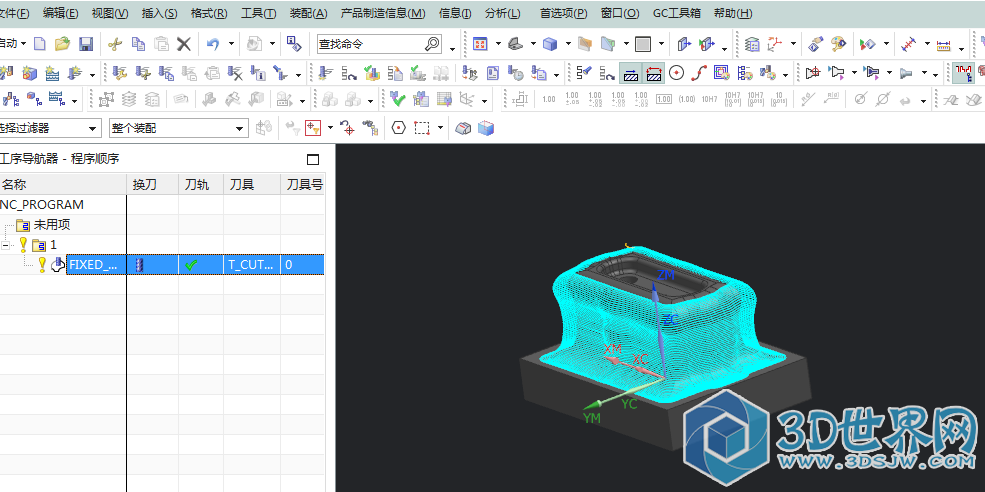Click the 刀具 column header
Viewport: 985px width, 492px height.
[x=252, y=185]
